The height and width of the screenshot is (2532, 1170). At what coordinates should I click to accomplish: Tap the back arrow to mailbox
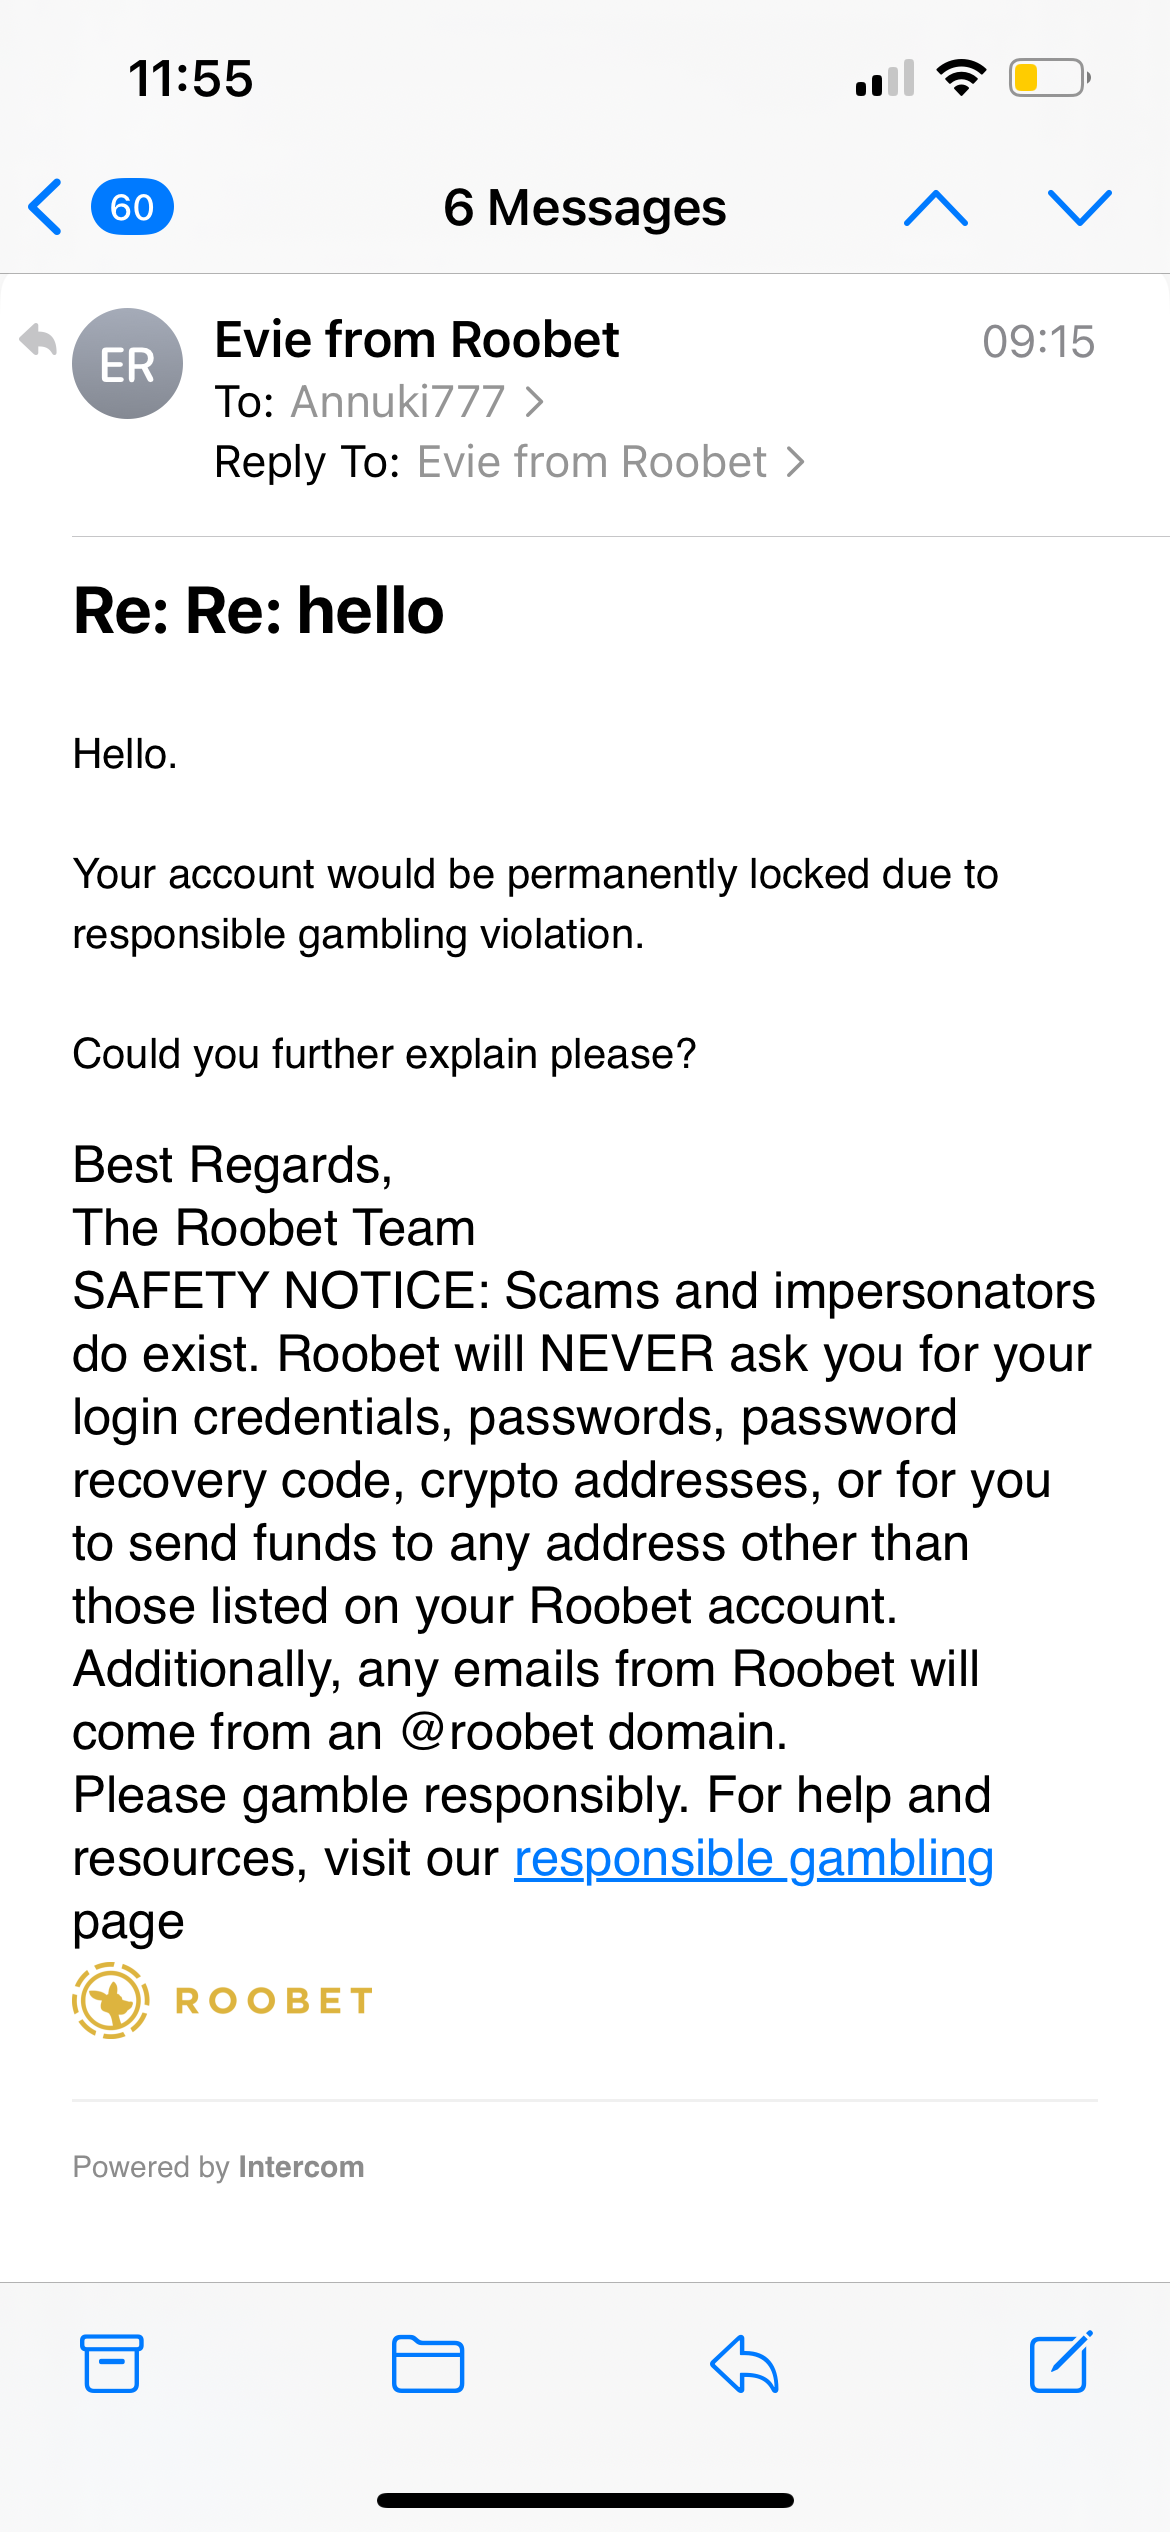tap(46, 207)
